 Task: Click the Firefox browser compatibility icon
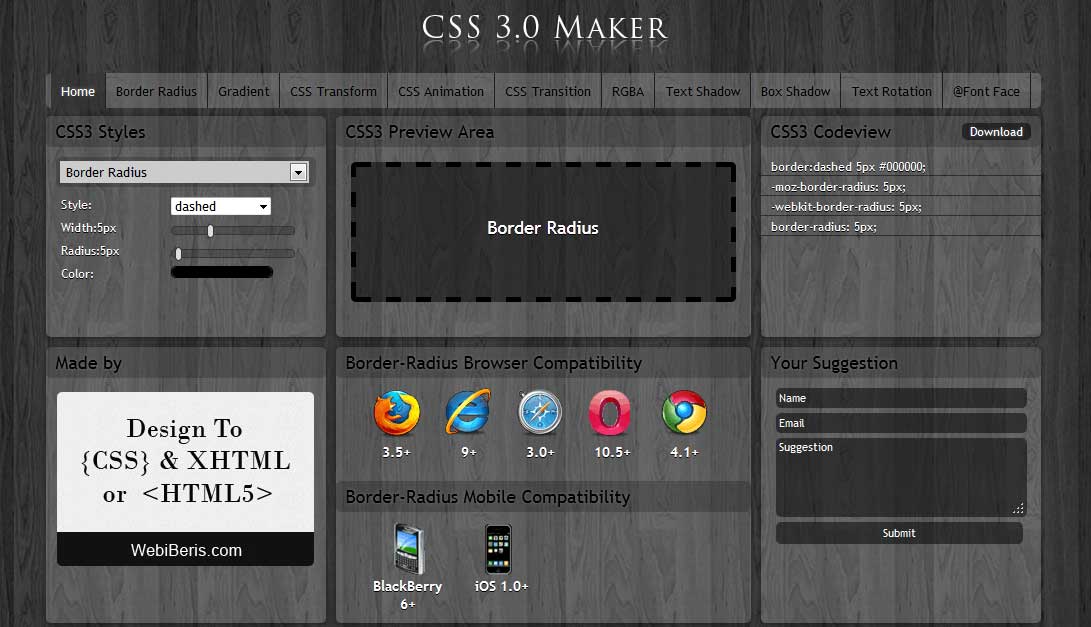[x=397, y=412]
